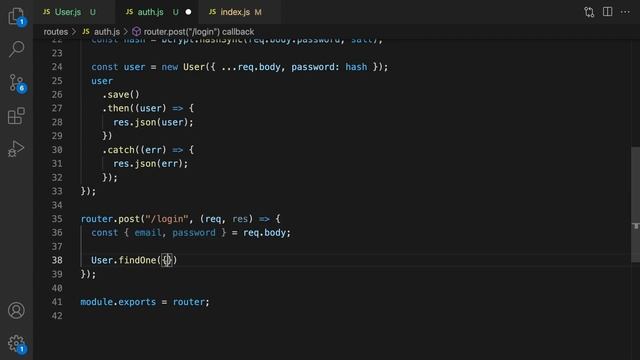Click '.catch((err) => {' on line 30
This screenshot has height=360, width=640.
coord(148,150)
